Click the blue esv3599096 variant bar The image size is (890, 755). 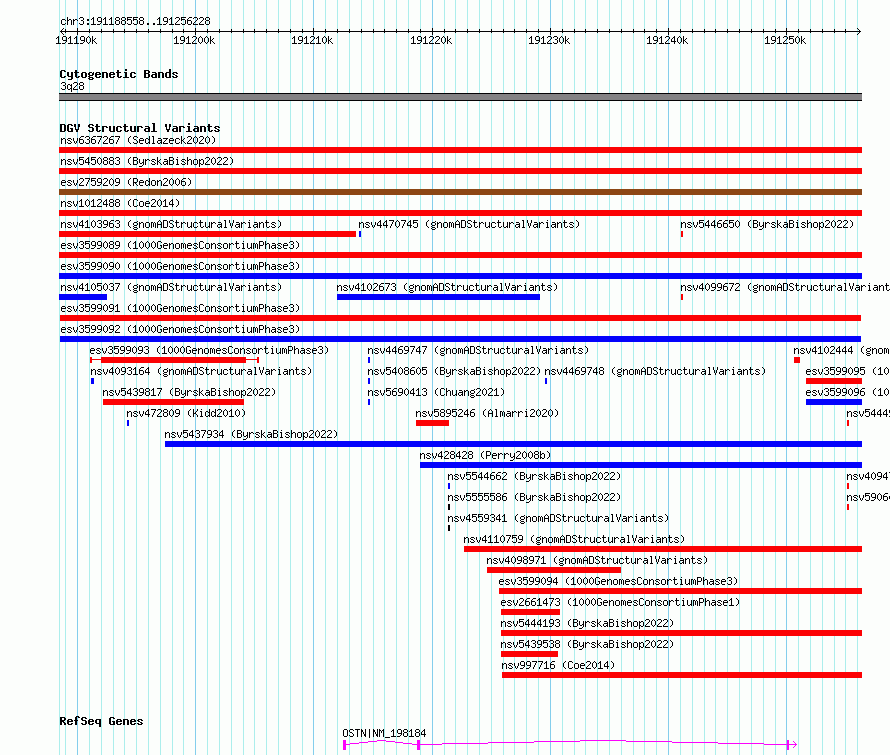tap(834, 402)
